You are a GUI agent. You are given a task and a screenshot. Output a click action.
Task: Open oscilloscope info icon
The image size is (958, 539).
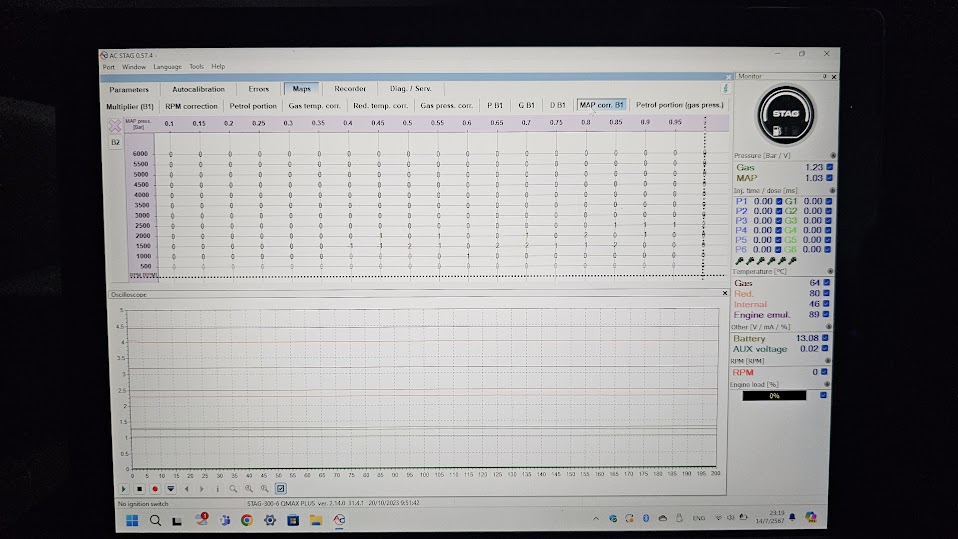coord(218,489)
